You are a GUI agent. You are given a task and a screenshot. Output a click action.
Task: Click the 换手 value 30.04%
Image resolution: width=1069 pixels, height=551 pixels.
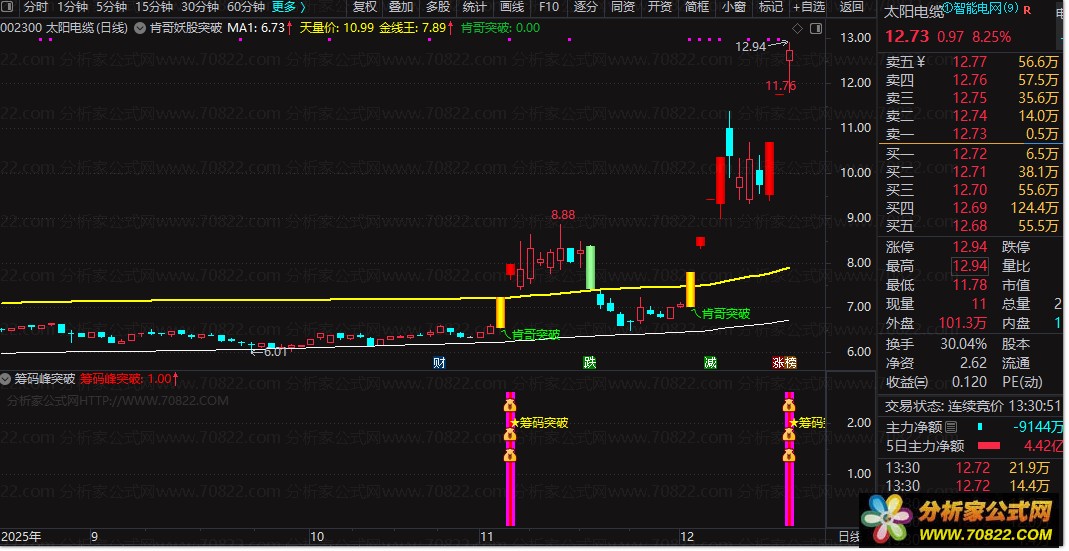[963, 344]
